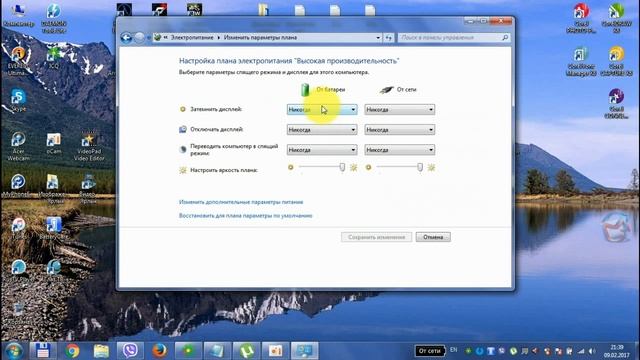Click the EN language indicator

[x=453, y=350]
